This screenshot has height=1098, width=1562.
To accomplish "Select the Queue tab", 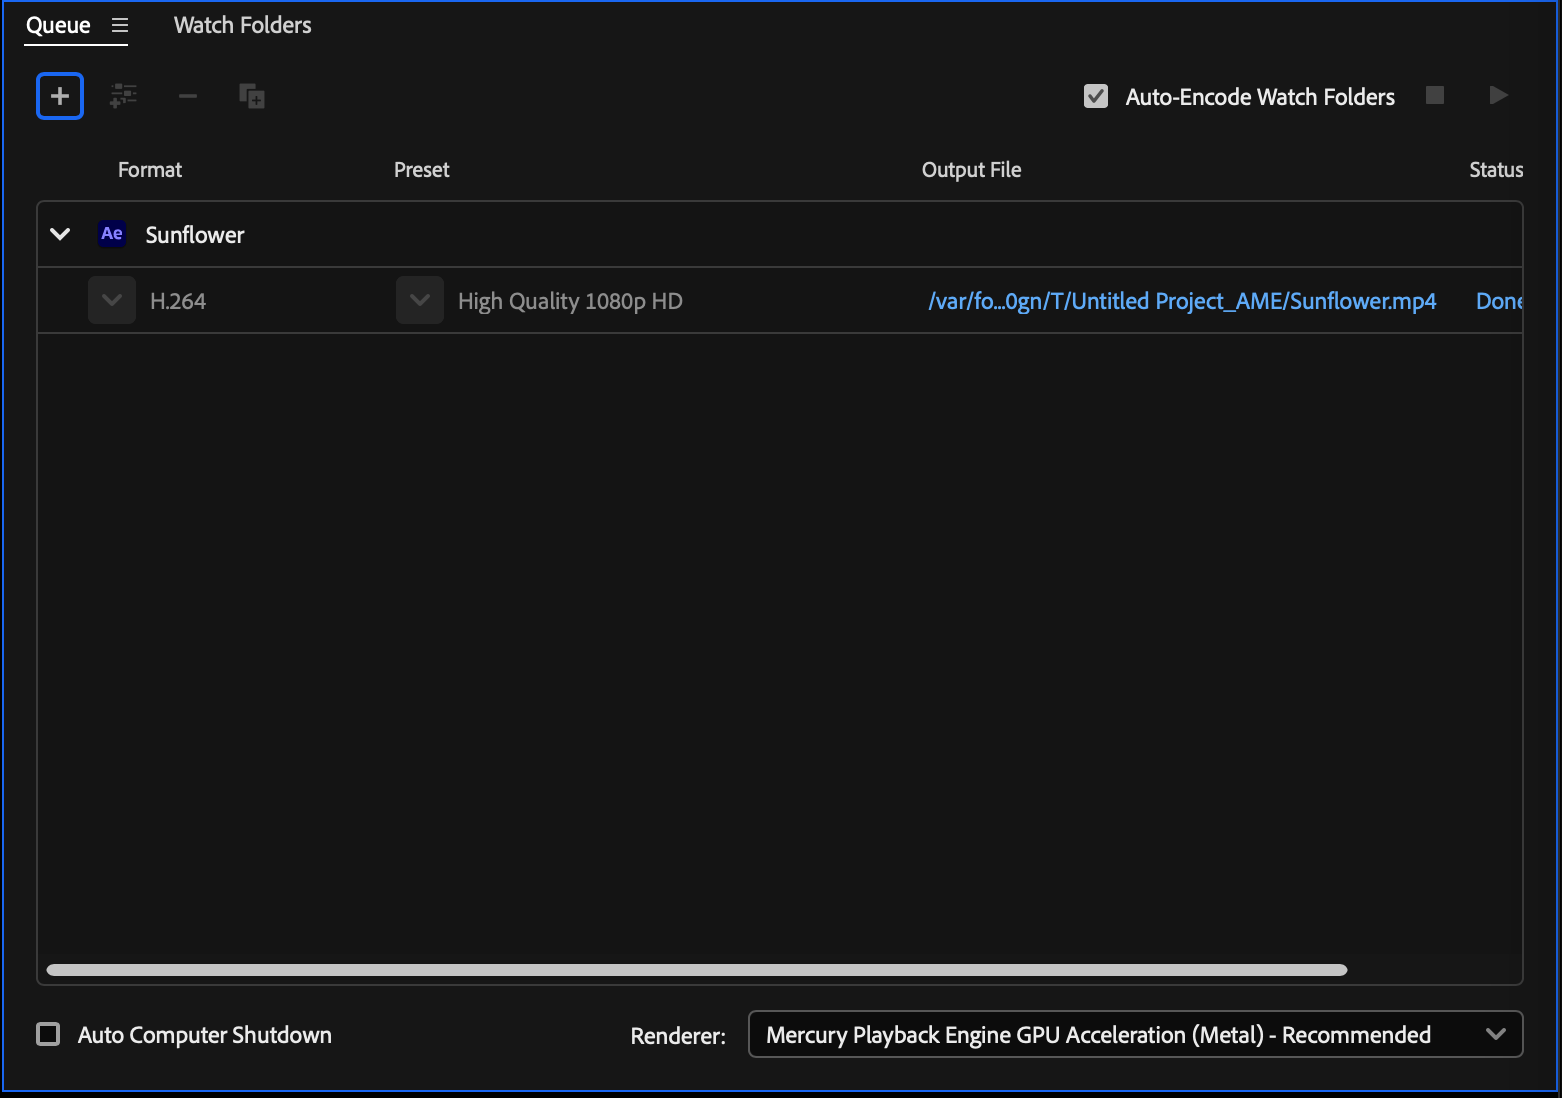I will [x=58, y=26].
